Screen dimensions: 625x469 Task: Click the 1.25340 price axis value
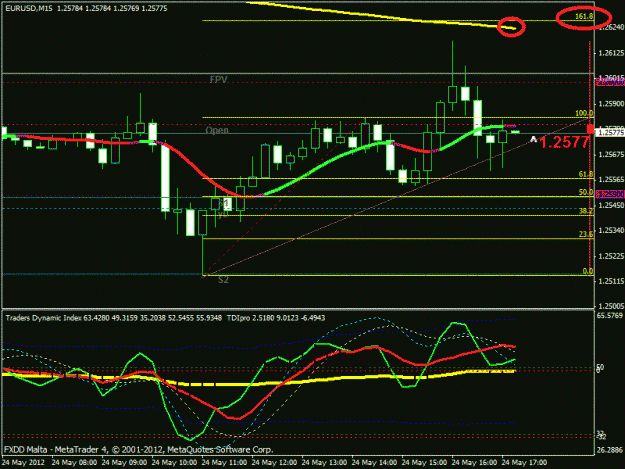[611, 230]
